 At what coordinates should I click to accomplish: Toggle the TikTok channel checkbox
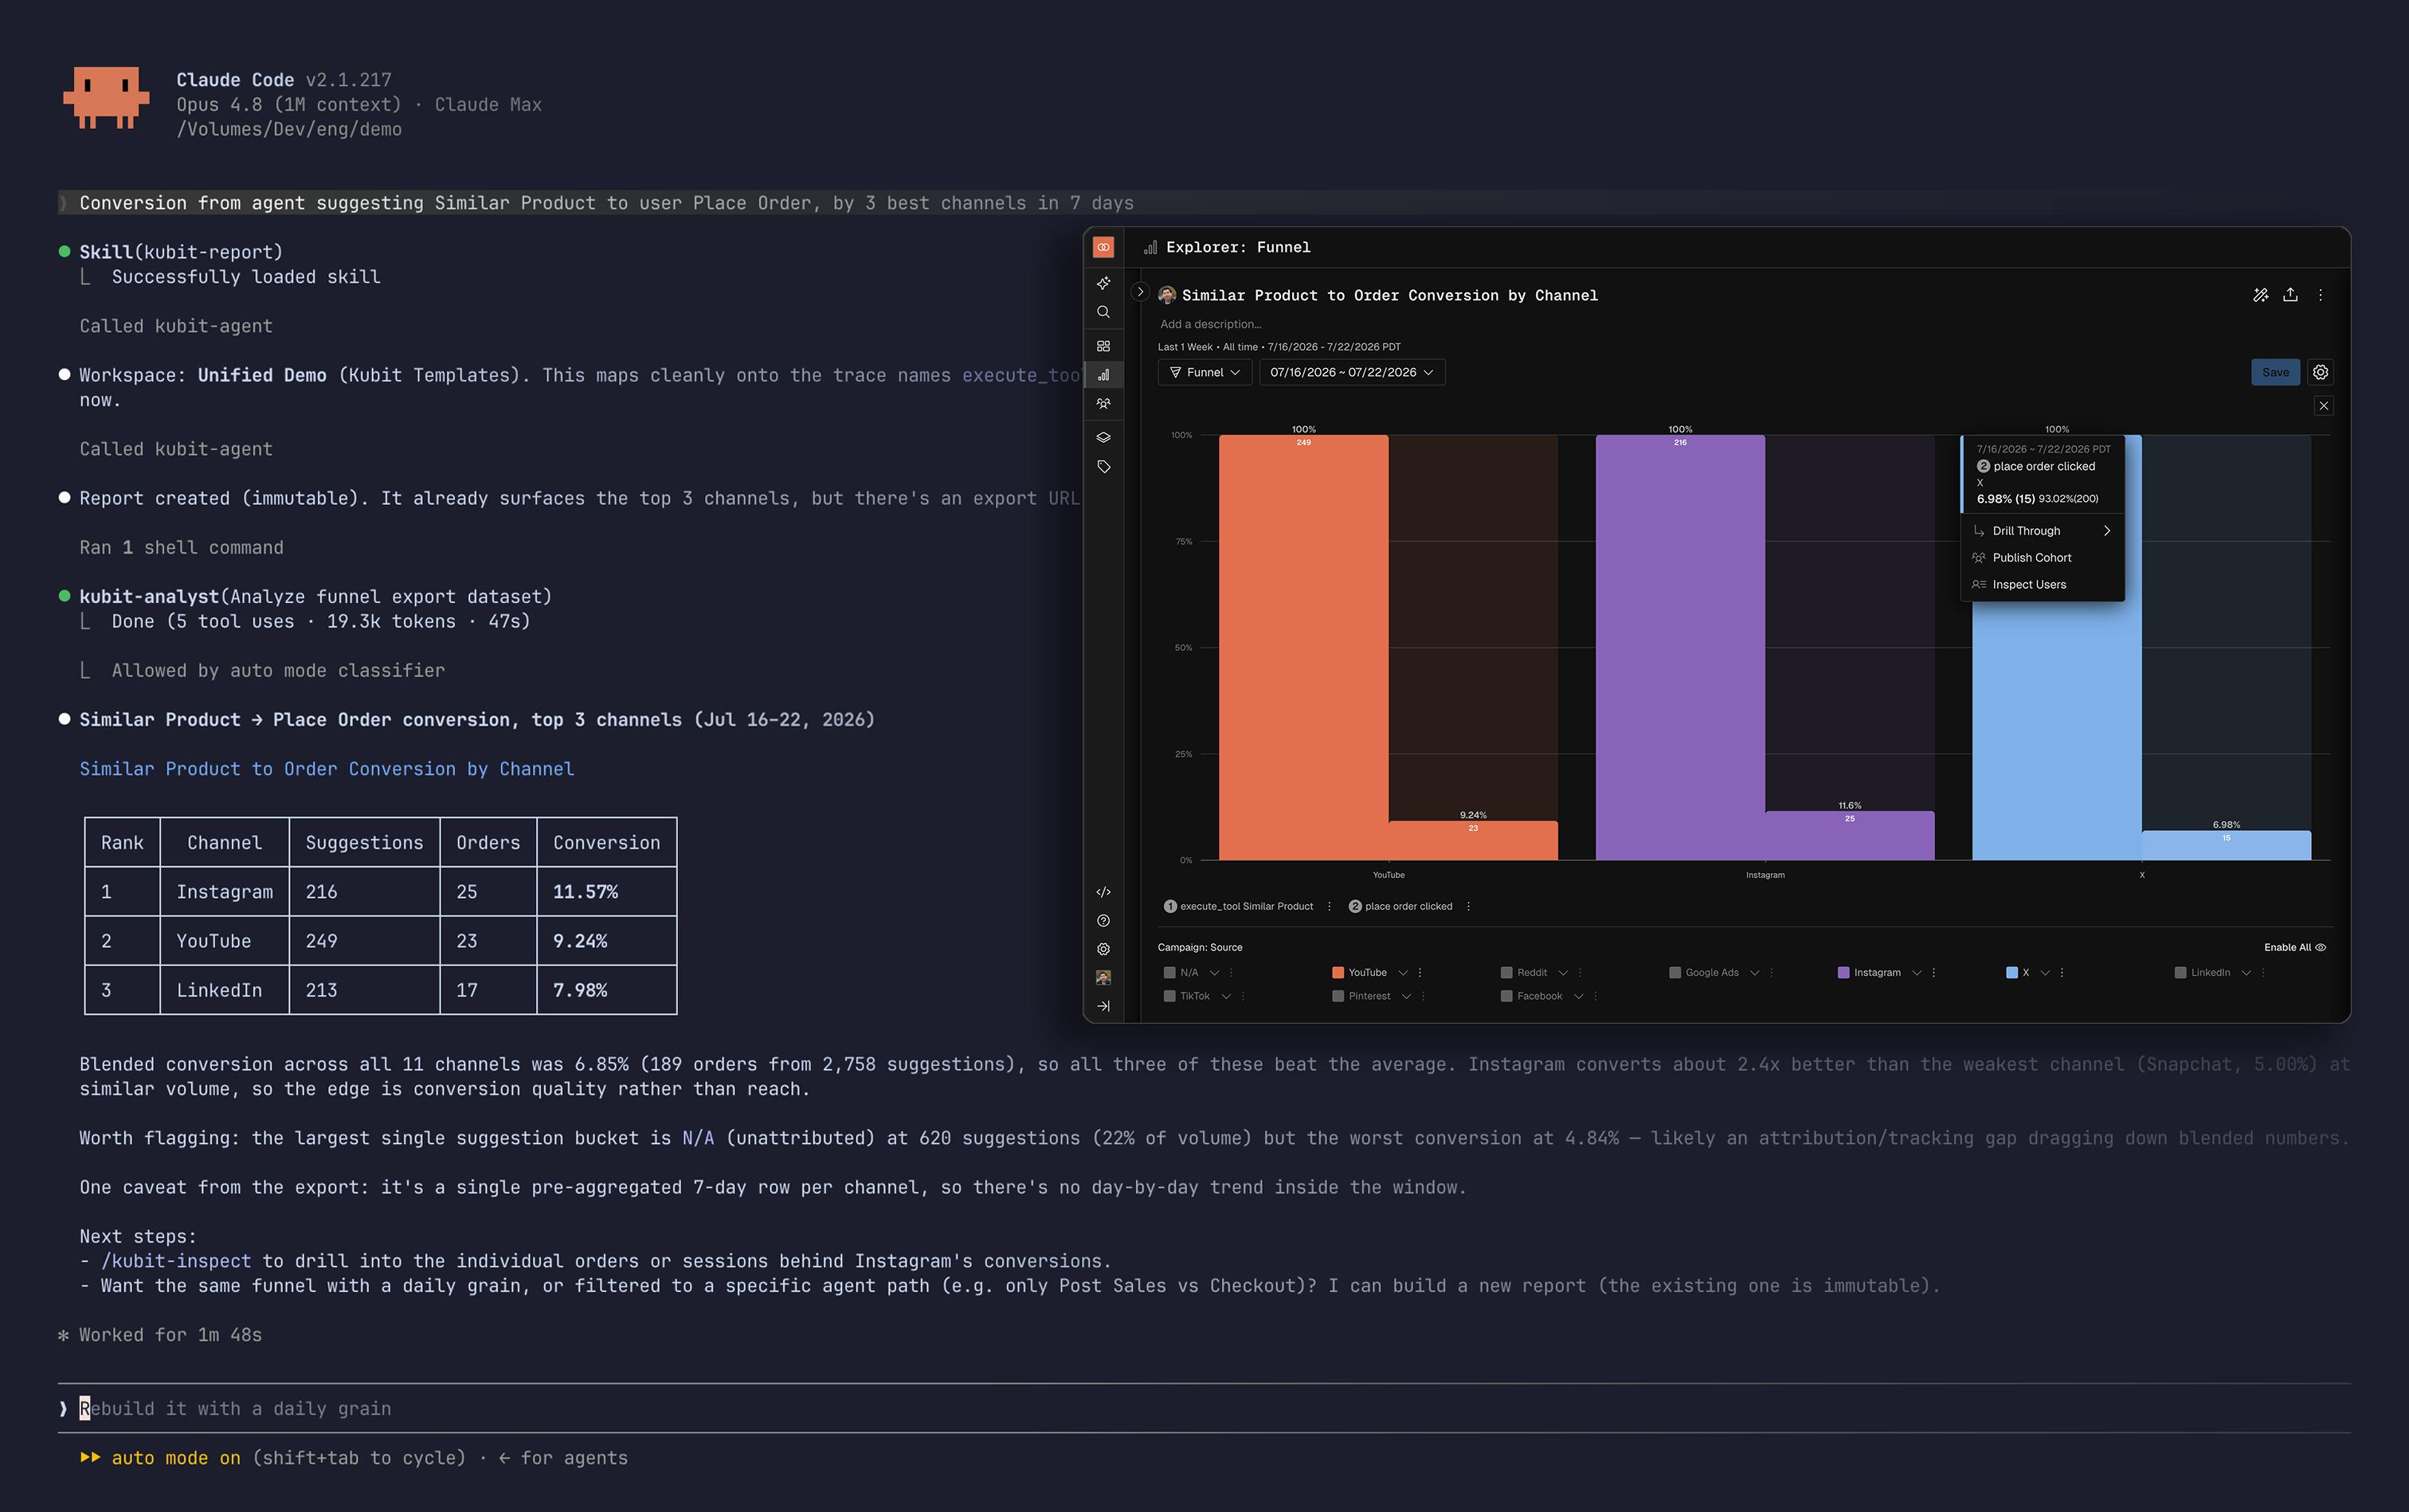pyautogui.click(x=1169, y=996)
